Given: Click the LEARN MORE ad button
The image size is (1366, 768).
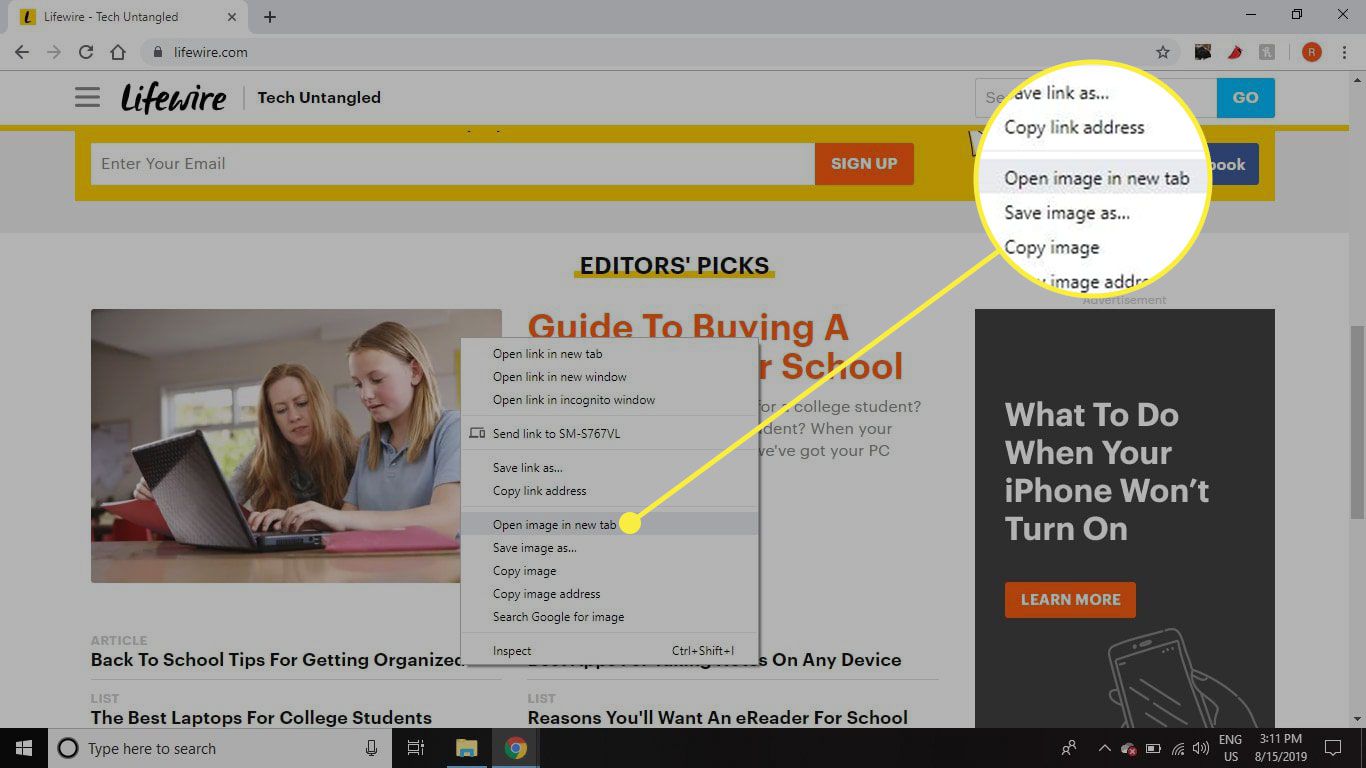Looking at the screenshot, I should (1070, 600).
